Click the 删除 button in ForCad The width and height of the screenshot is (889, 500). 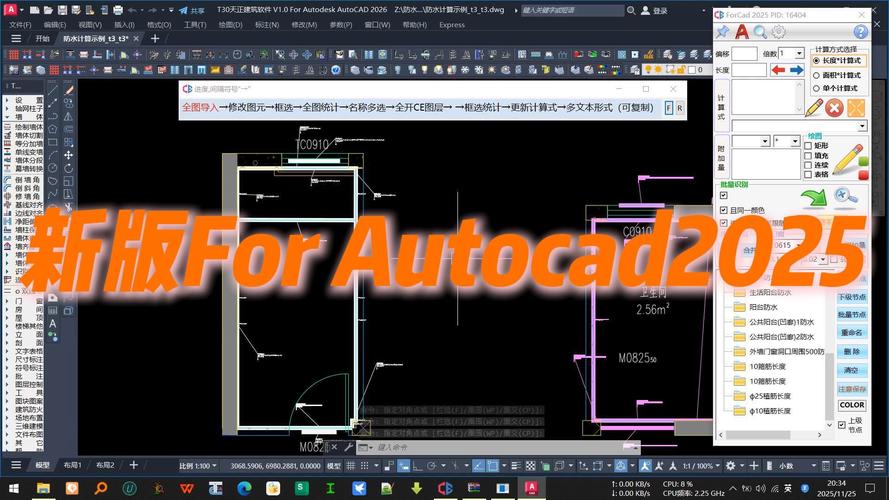click(x=852, y=351)
